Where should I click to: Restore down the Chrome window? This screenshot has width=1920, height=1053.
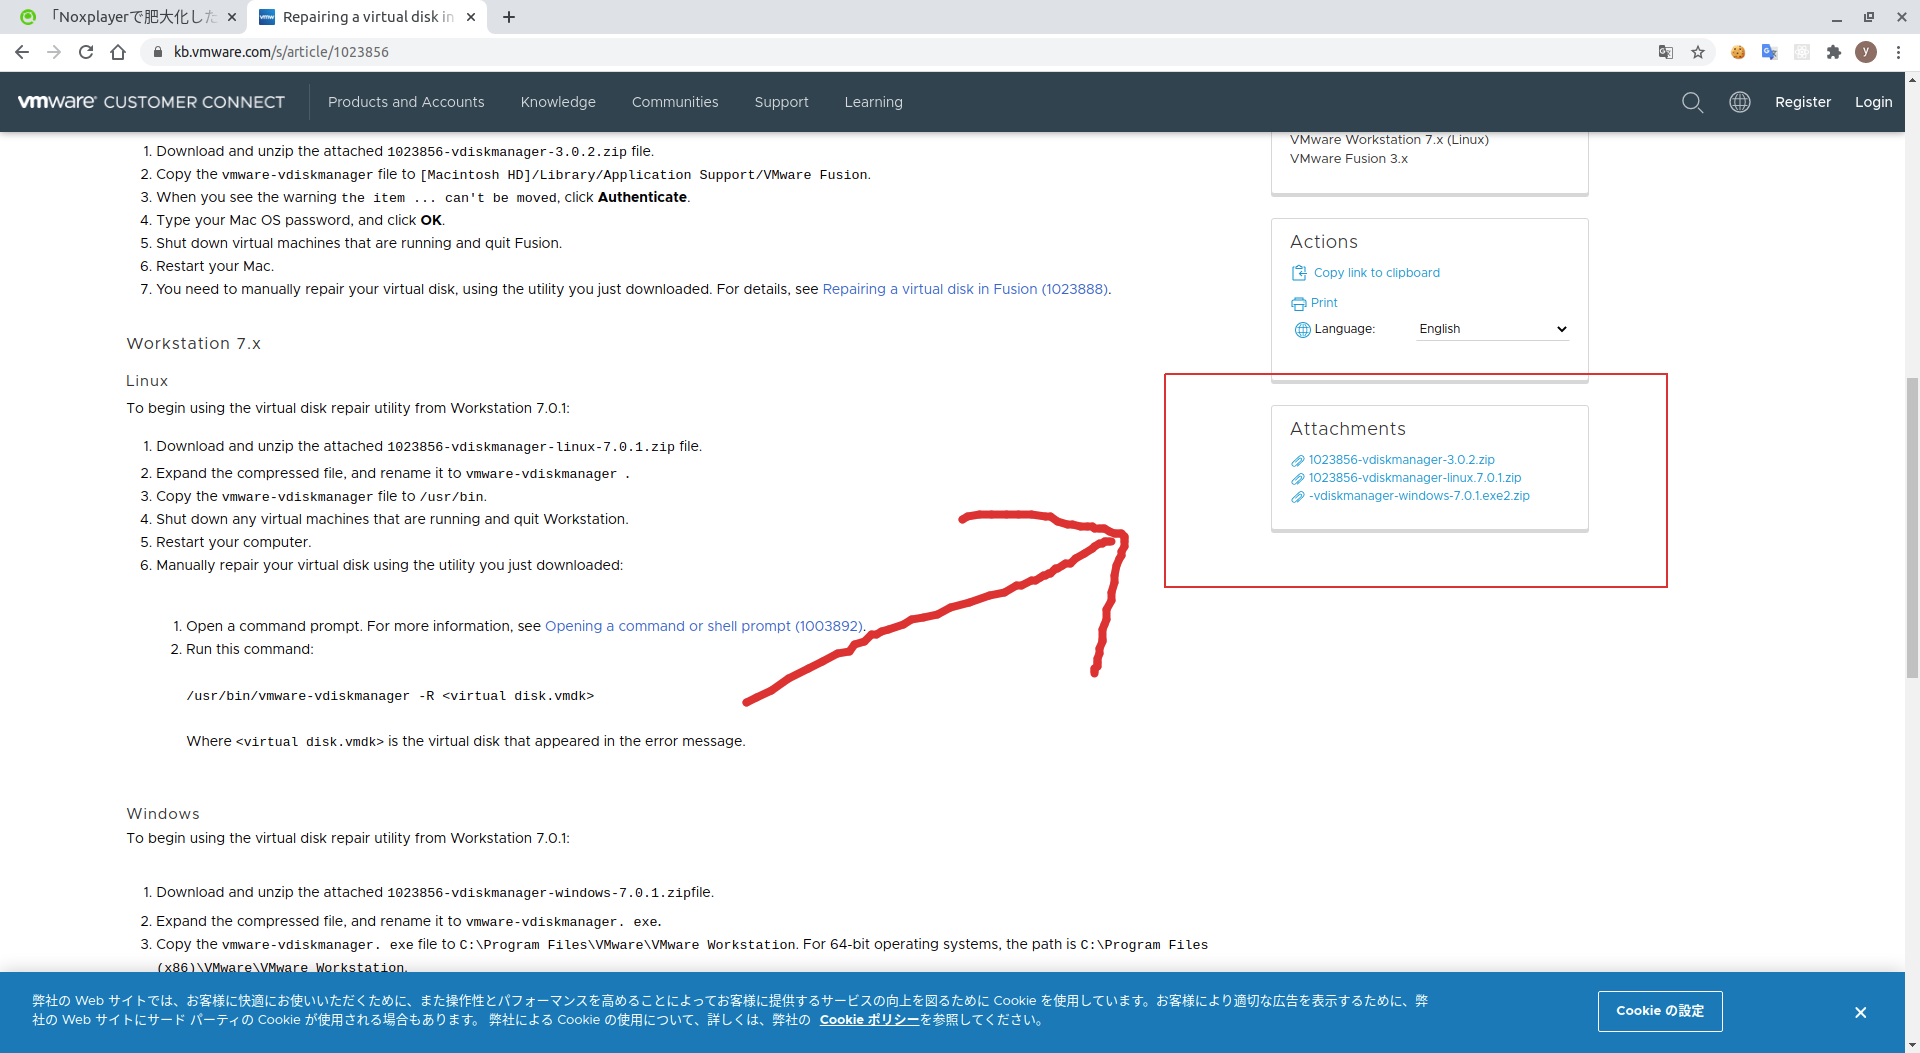[x=1869, y=17]
